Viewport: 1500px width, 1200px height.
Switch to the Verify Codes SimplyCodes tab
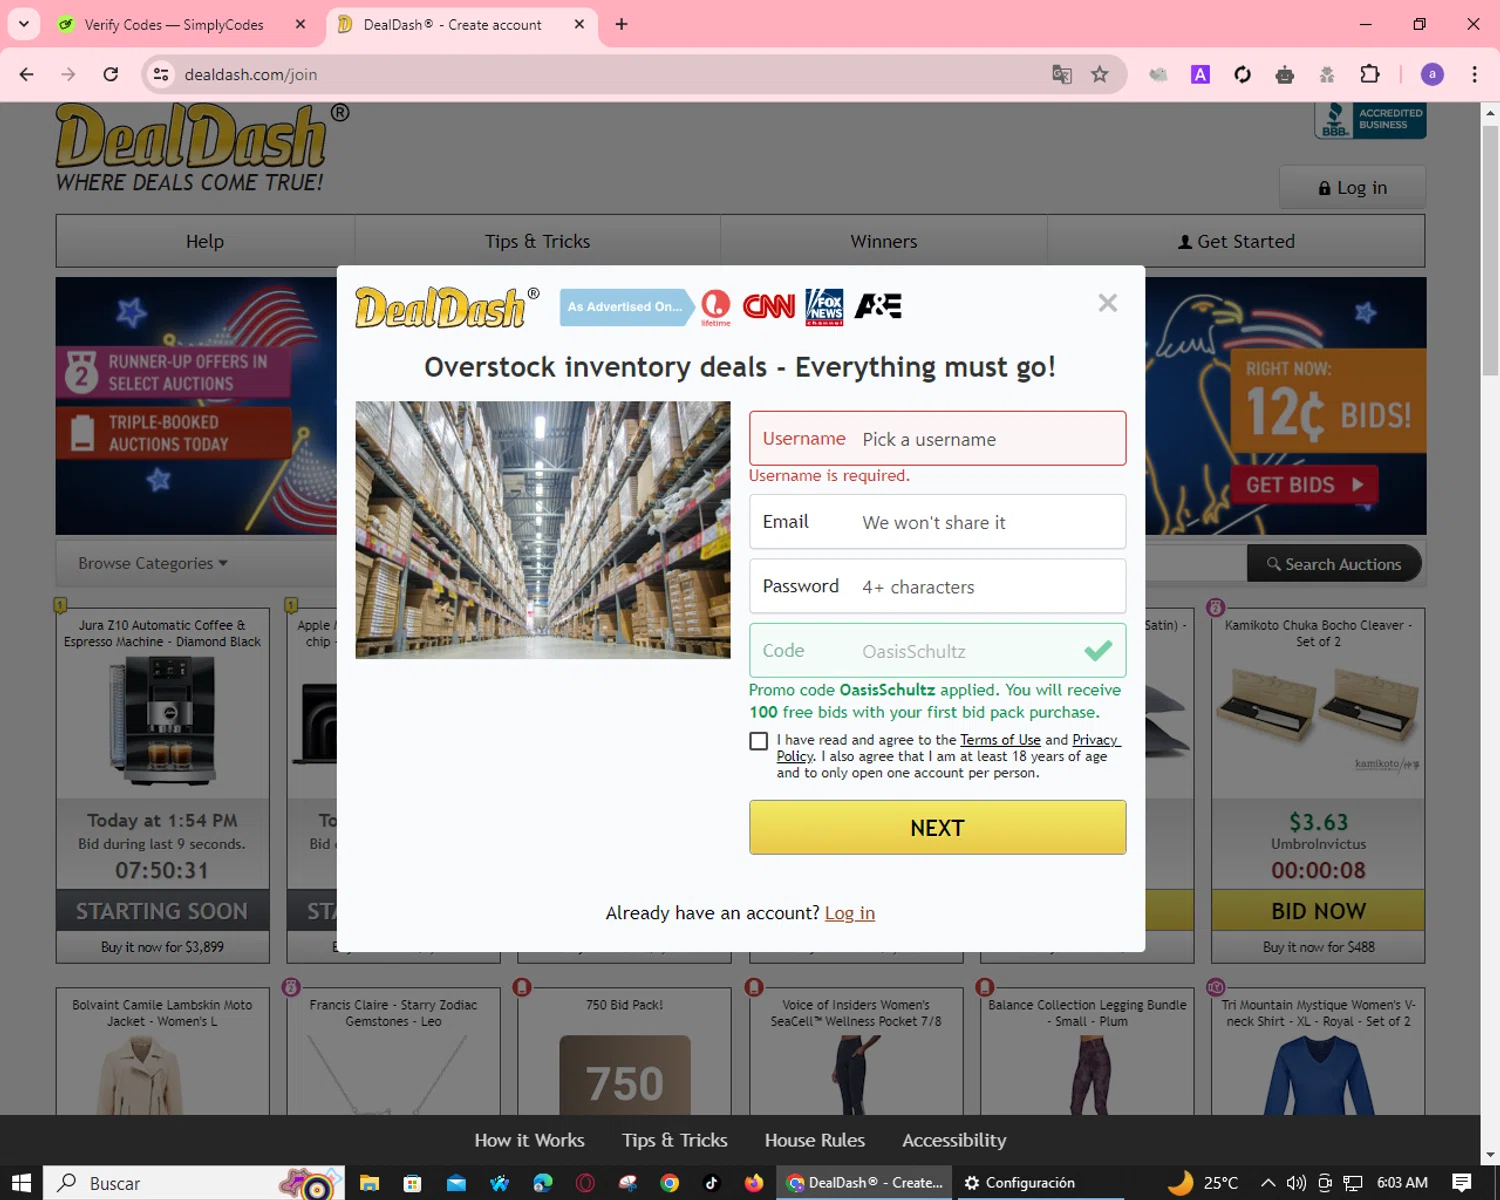pos(173,25)
